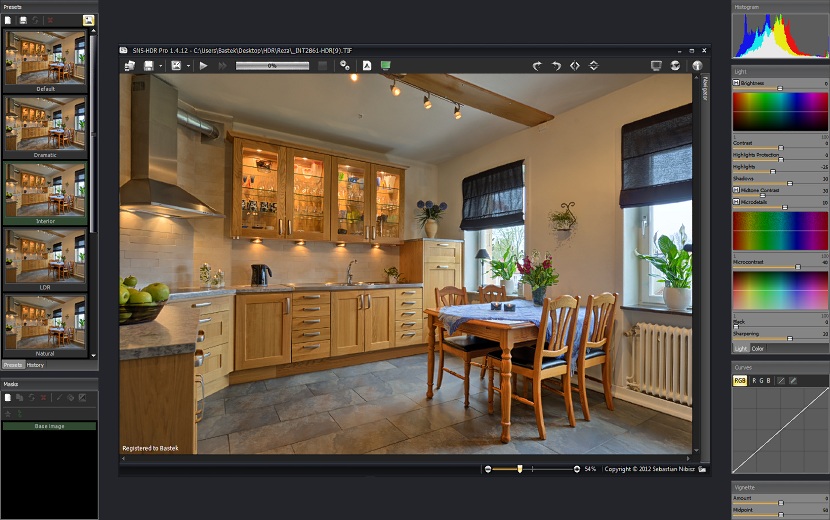Open the save icon's dropdown arrow
Screen dimensions: 830x520
[x=160, y=66]
